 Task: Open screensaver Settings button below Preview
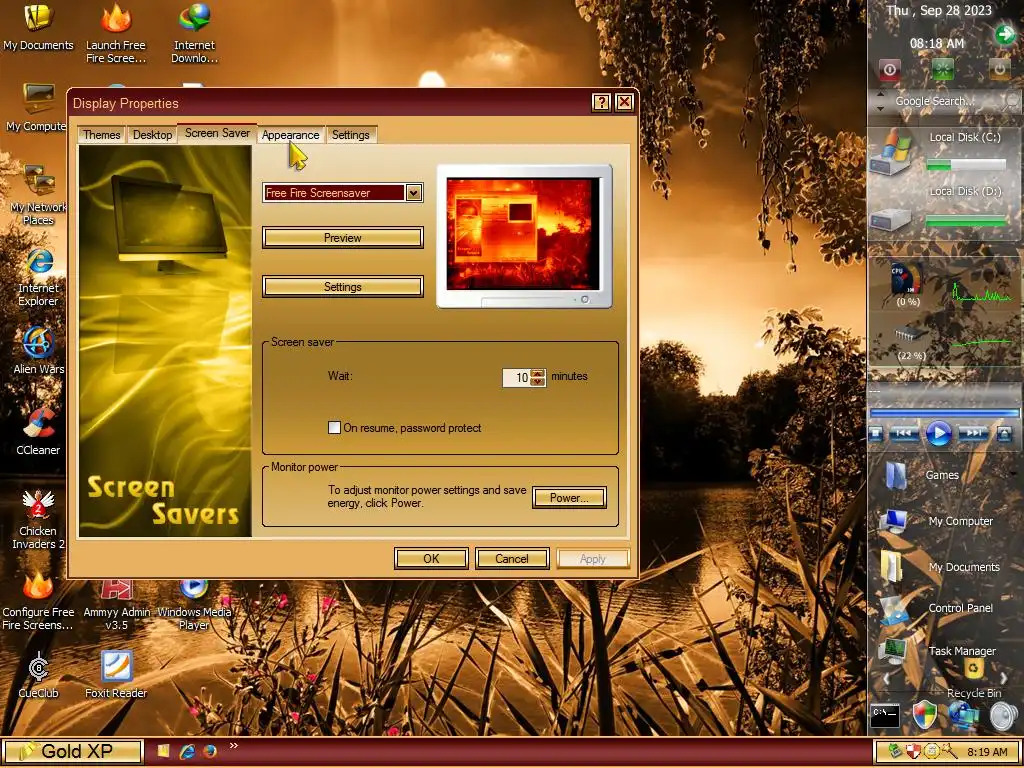(x=343, y=287)
